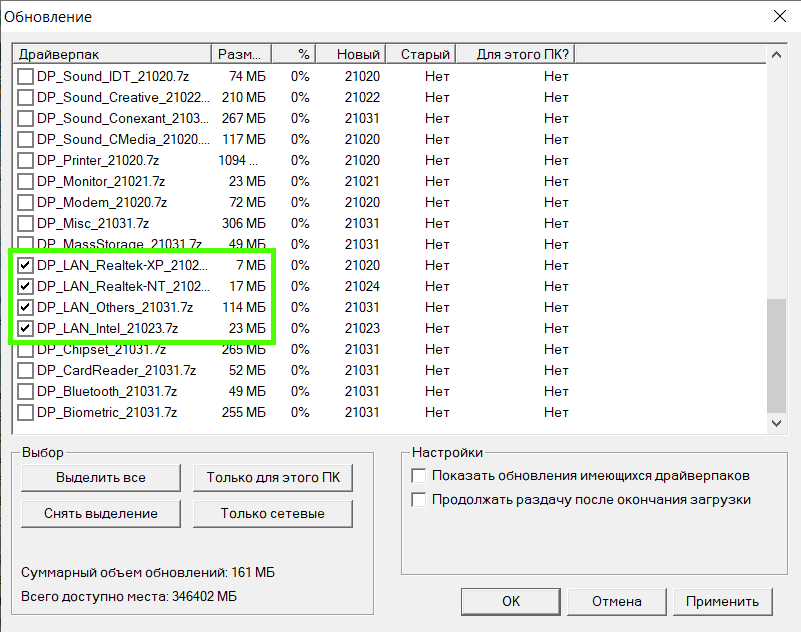Select the DP_Biometric_21031.7z file name
801x632 pixels.
pyautogui.click(x=107, y=412)
